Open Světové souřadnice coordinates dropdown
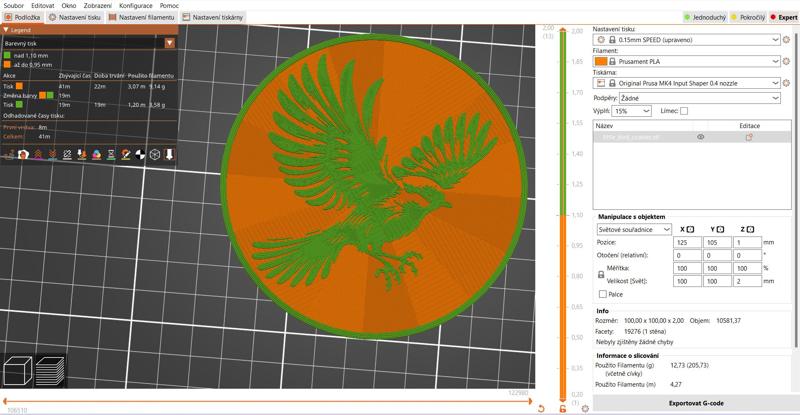The height and width of the screenshot is (415, 800). coord(634,230)
